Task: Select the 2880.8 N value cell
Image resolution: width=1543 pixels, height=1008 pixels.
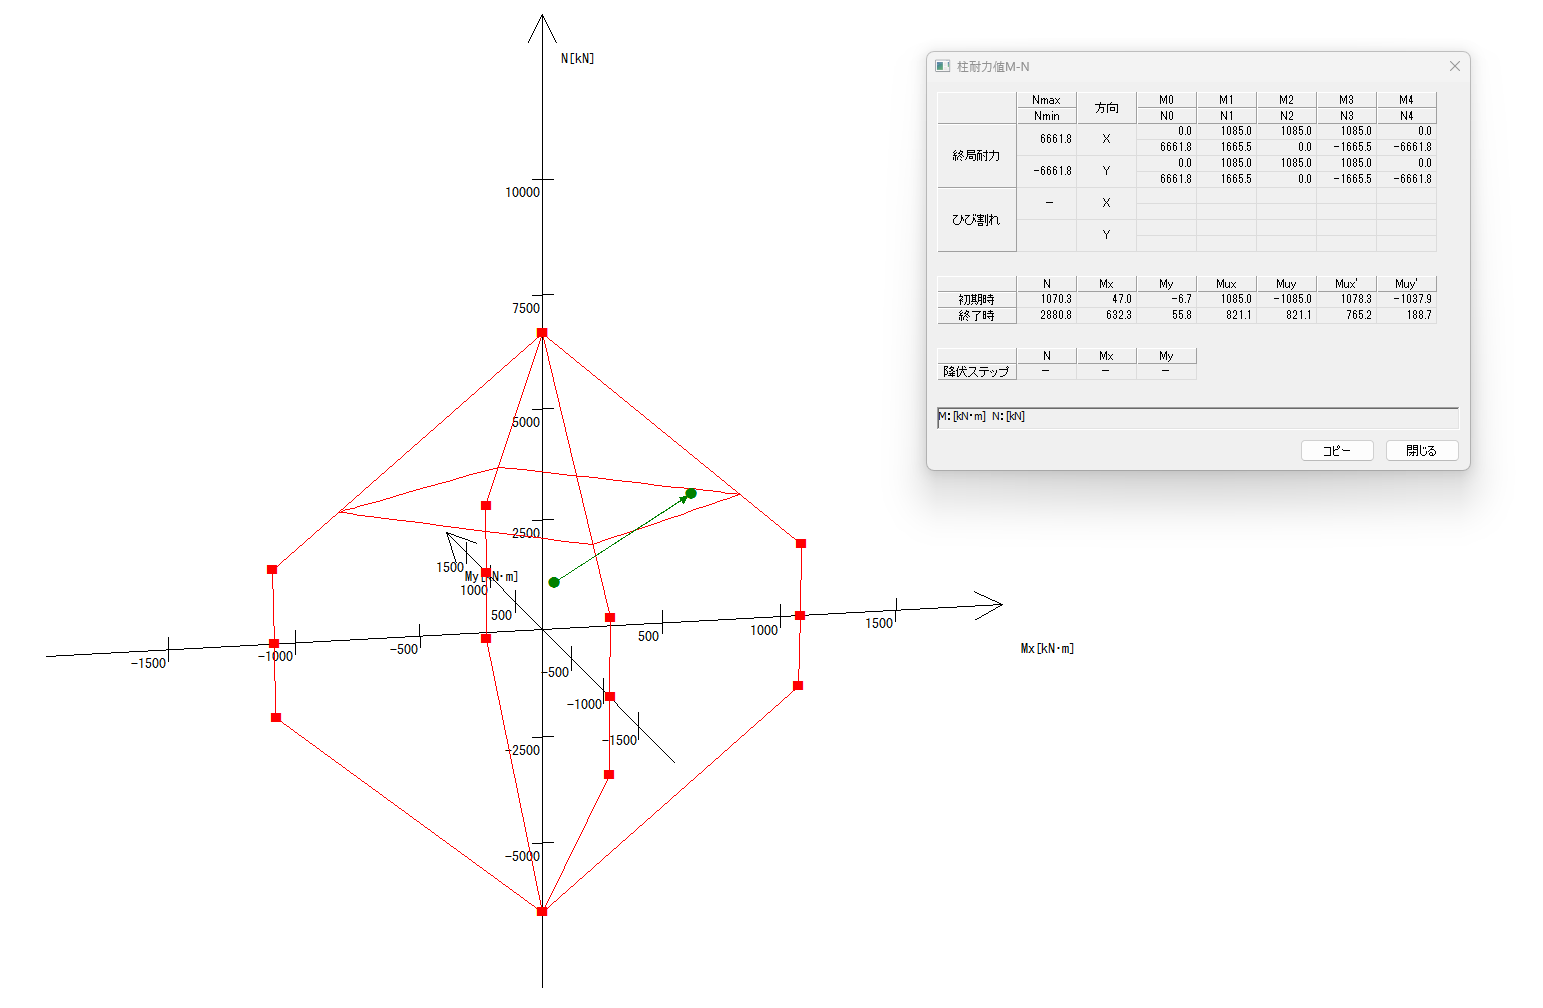Action: [1047, 315]
